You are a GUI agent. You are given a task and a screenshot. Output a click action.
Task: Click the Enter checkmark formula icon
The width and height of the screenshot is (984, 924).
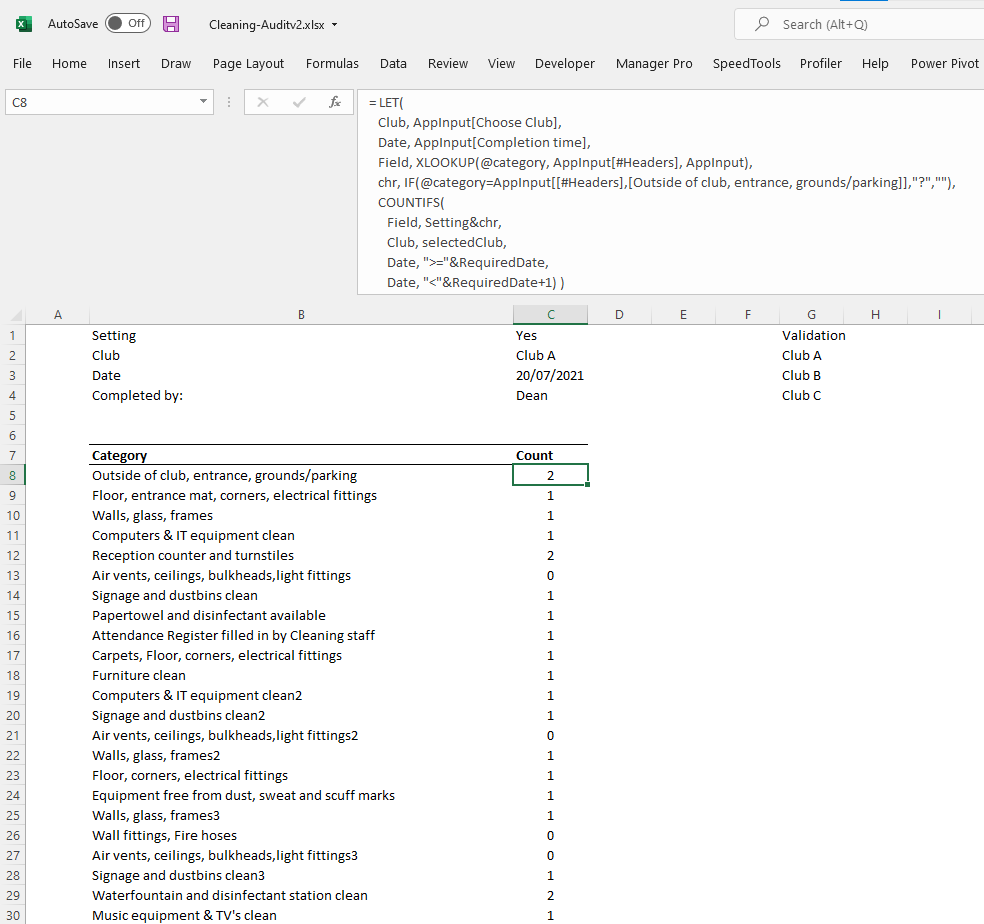299,102
